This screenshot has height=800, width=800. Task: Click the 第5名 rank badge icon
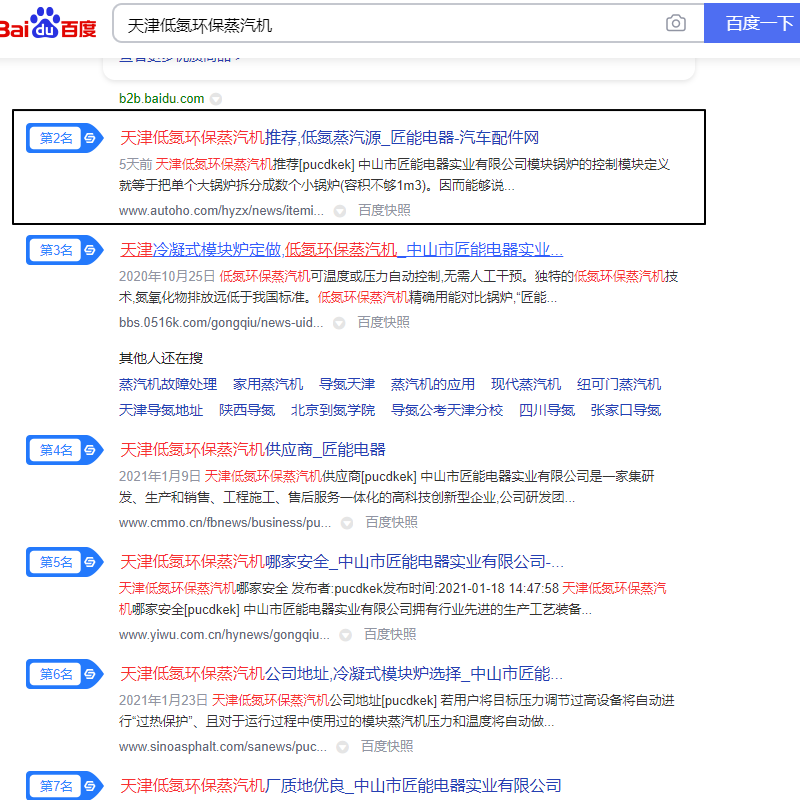pyautogui.click(x=64, y=562)
